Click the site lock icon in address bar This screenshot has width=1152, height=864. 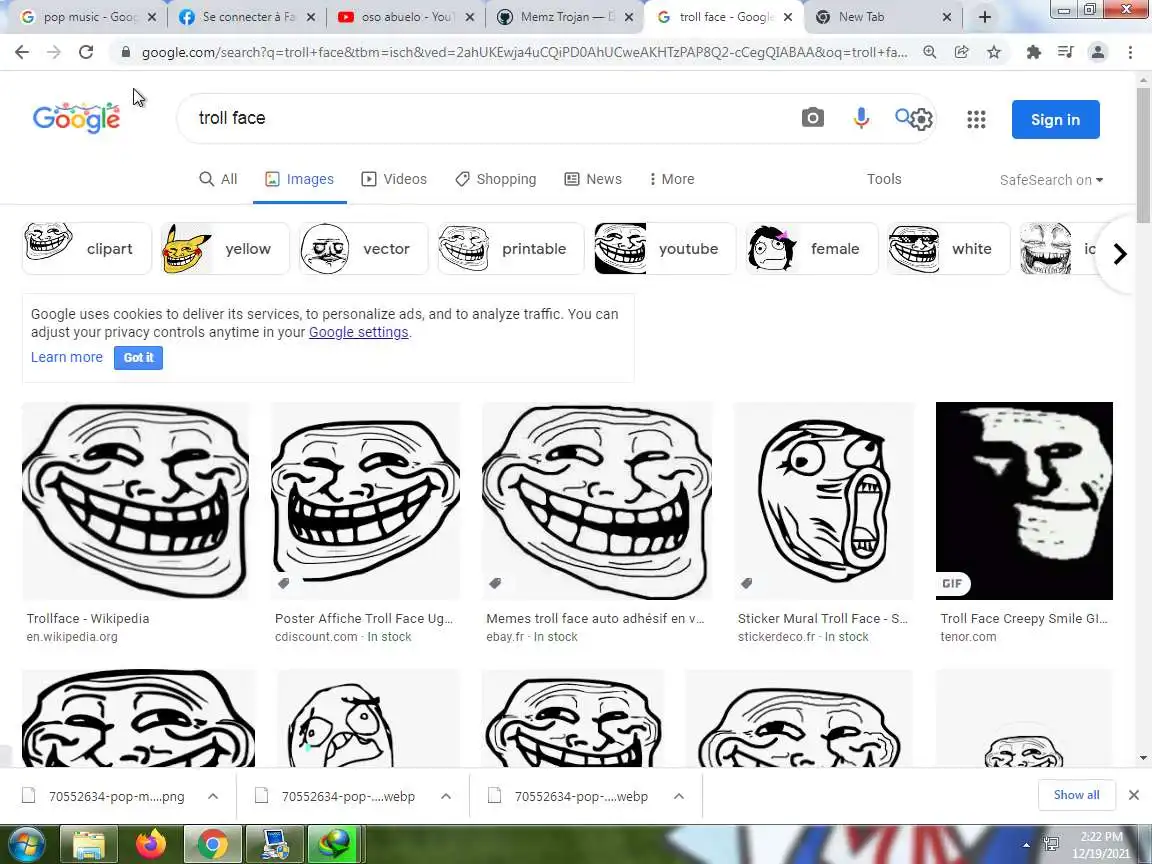pos(126,52)
